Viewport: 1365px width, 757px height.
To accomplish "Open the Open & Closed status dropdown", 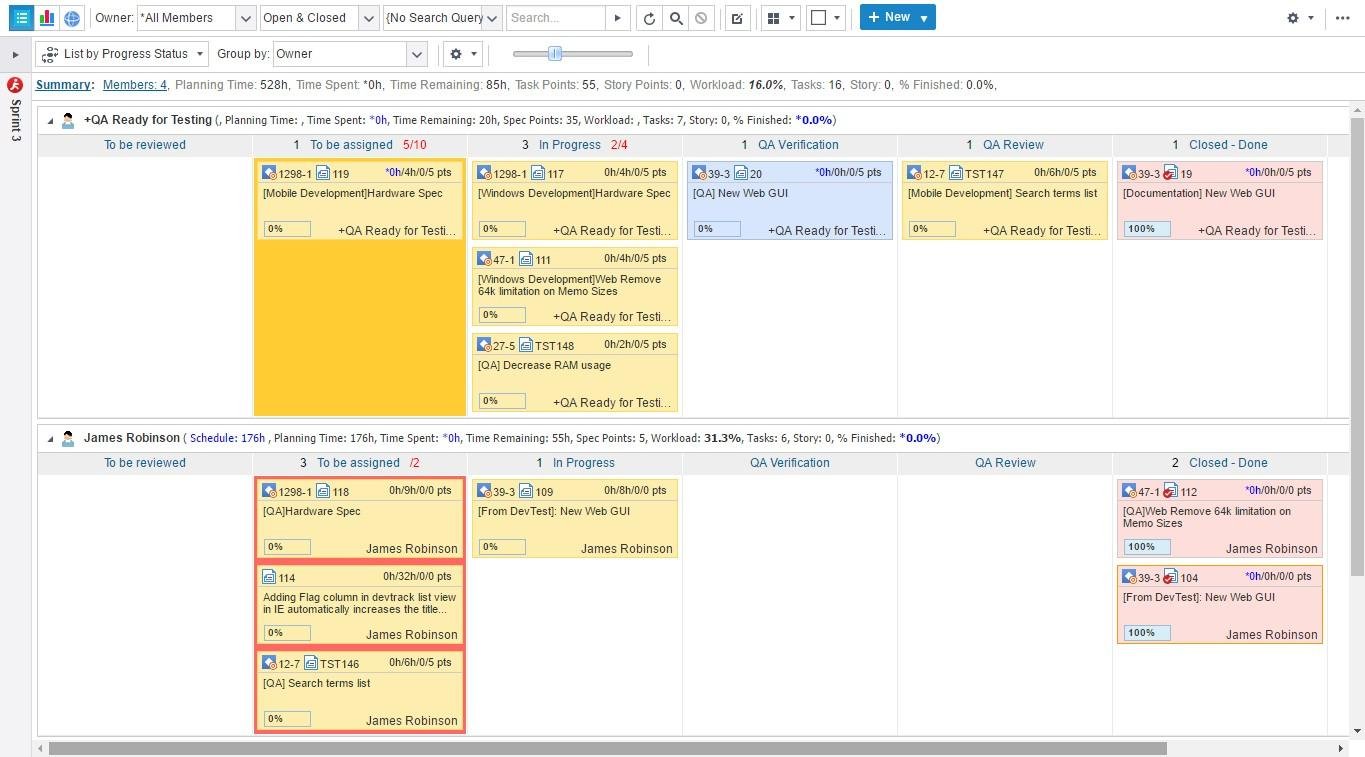I will click(x=319, y=18).
